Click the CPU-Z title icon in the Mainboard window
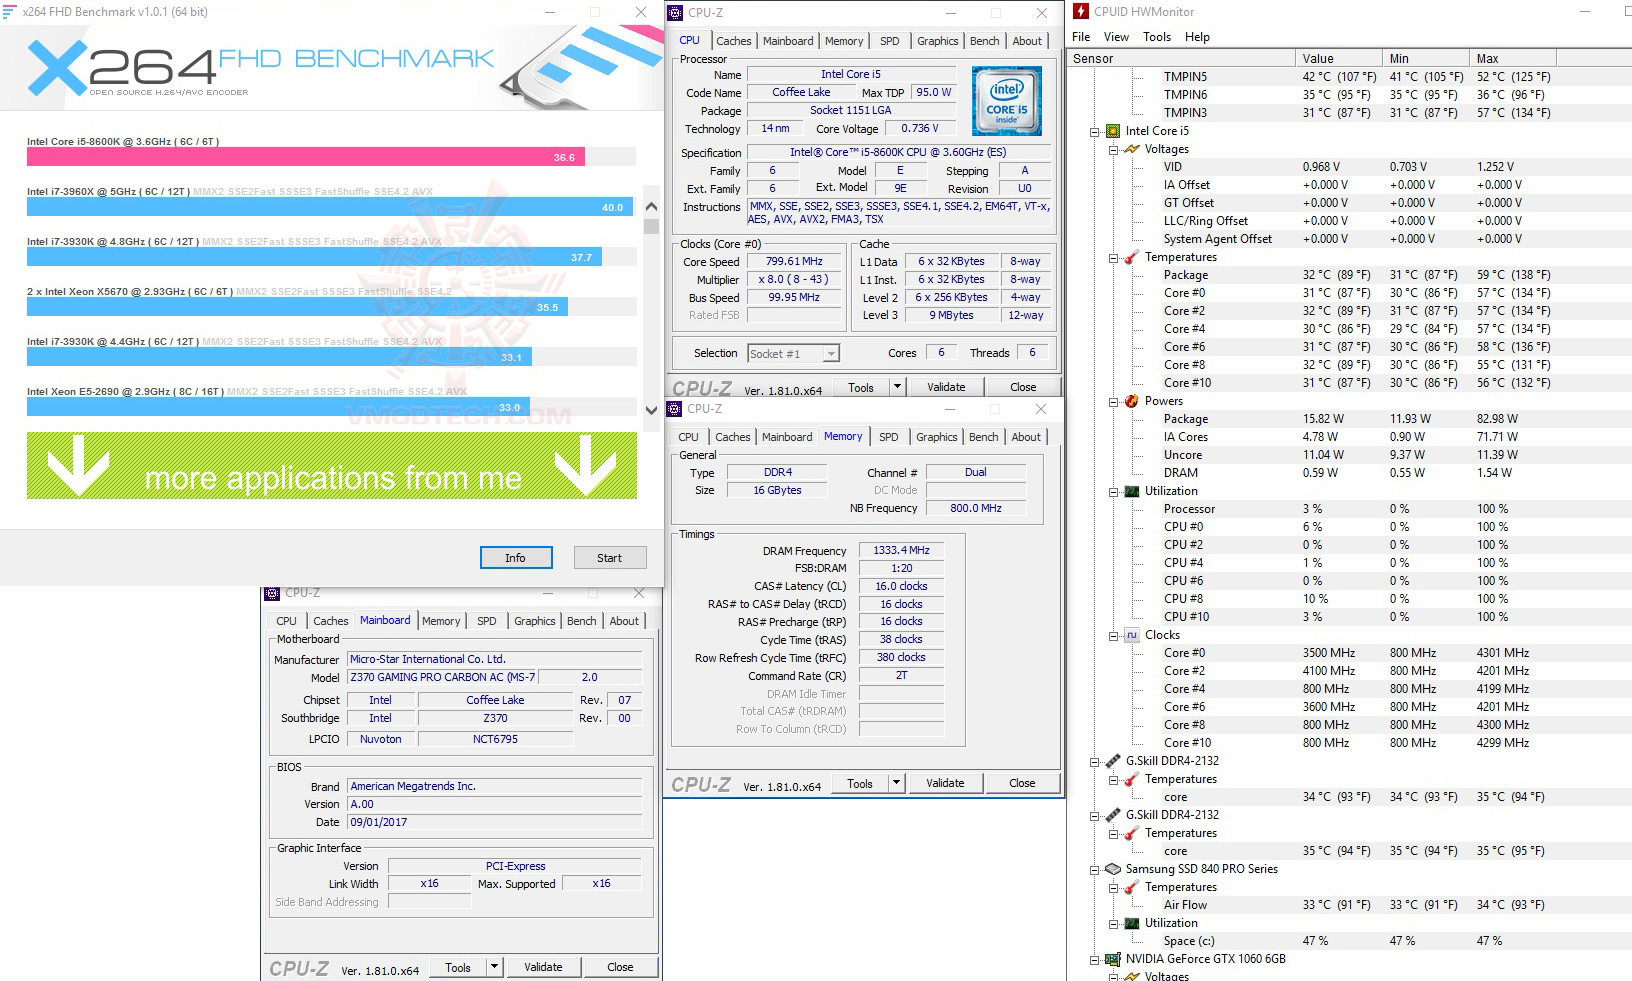 272,593
